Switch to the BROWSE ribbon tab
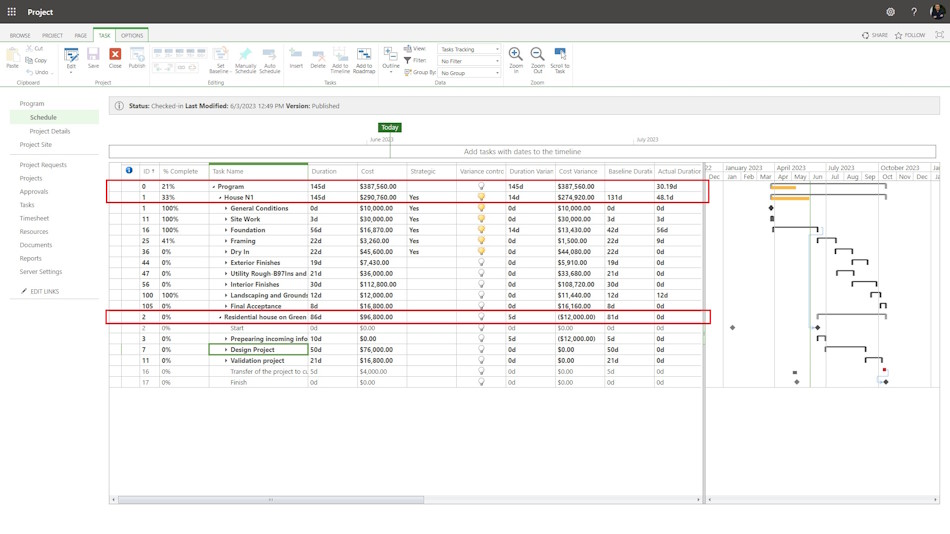 pos(20,36)
